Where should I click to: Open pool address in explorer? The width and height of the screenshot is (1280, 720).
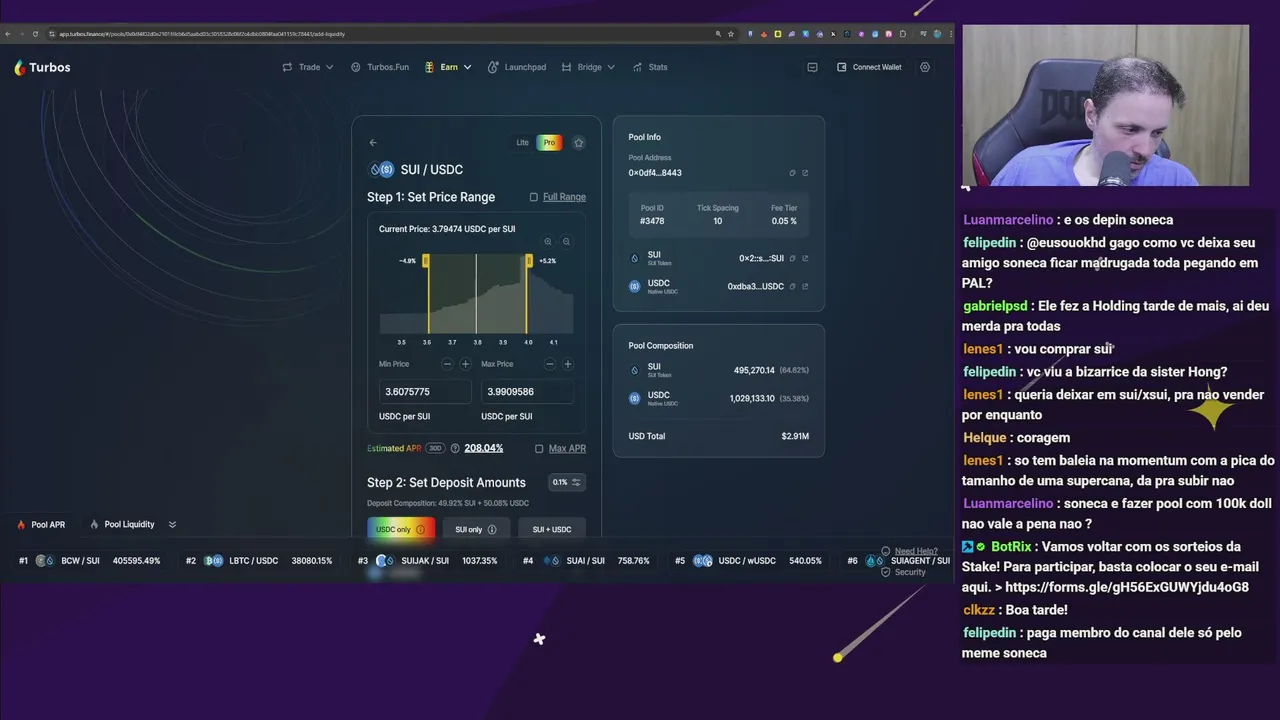tap(805, 173)
